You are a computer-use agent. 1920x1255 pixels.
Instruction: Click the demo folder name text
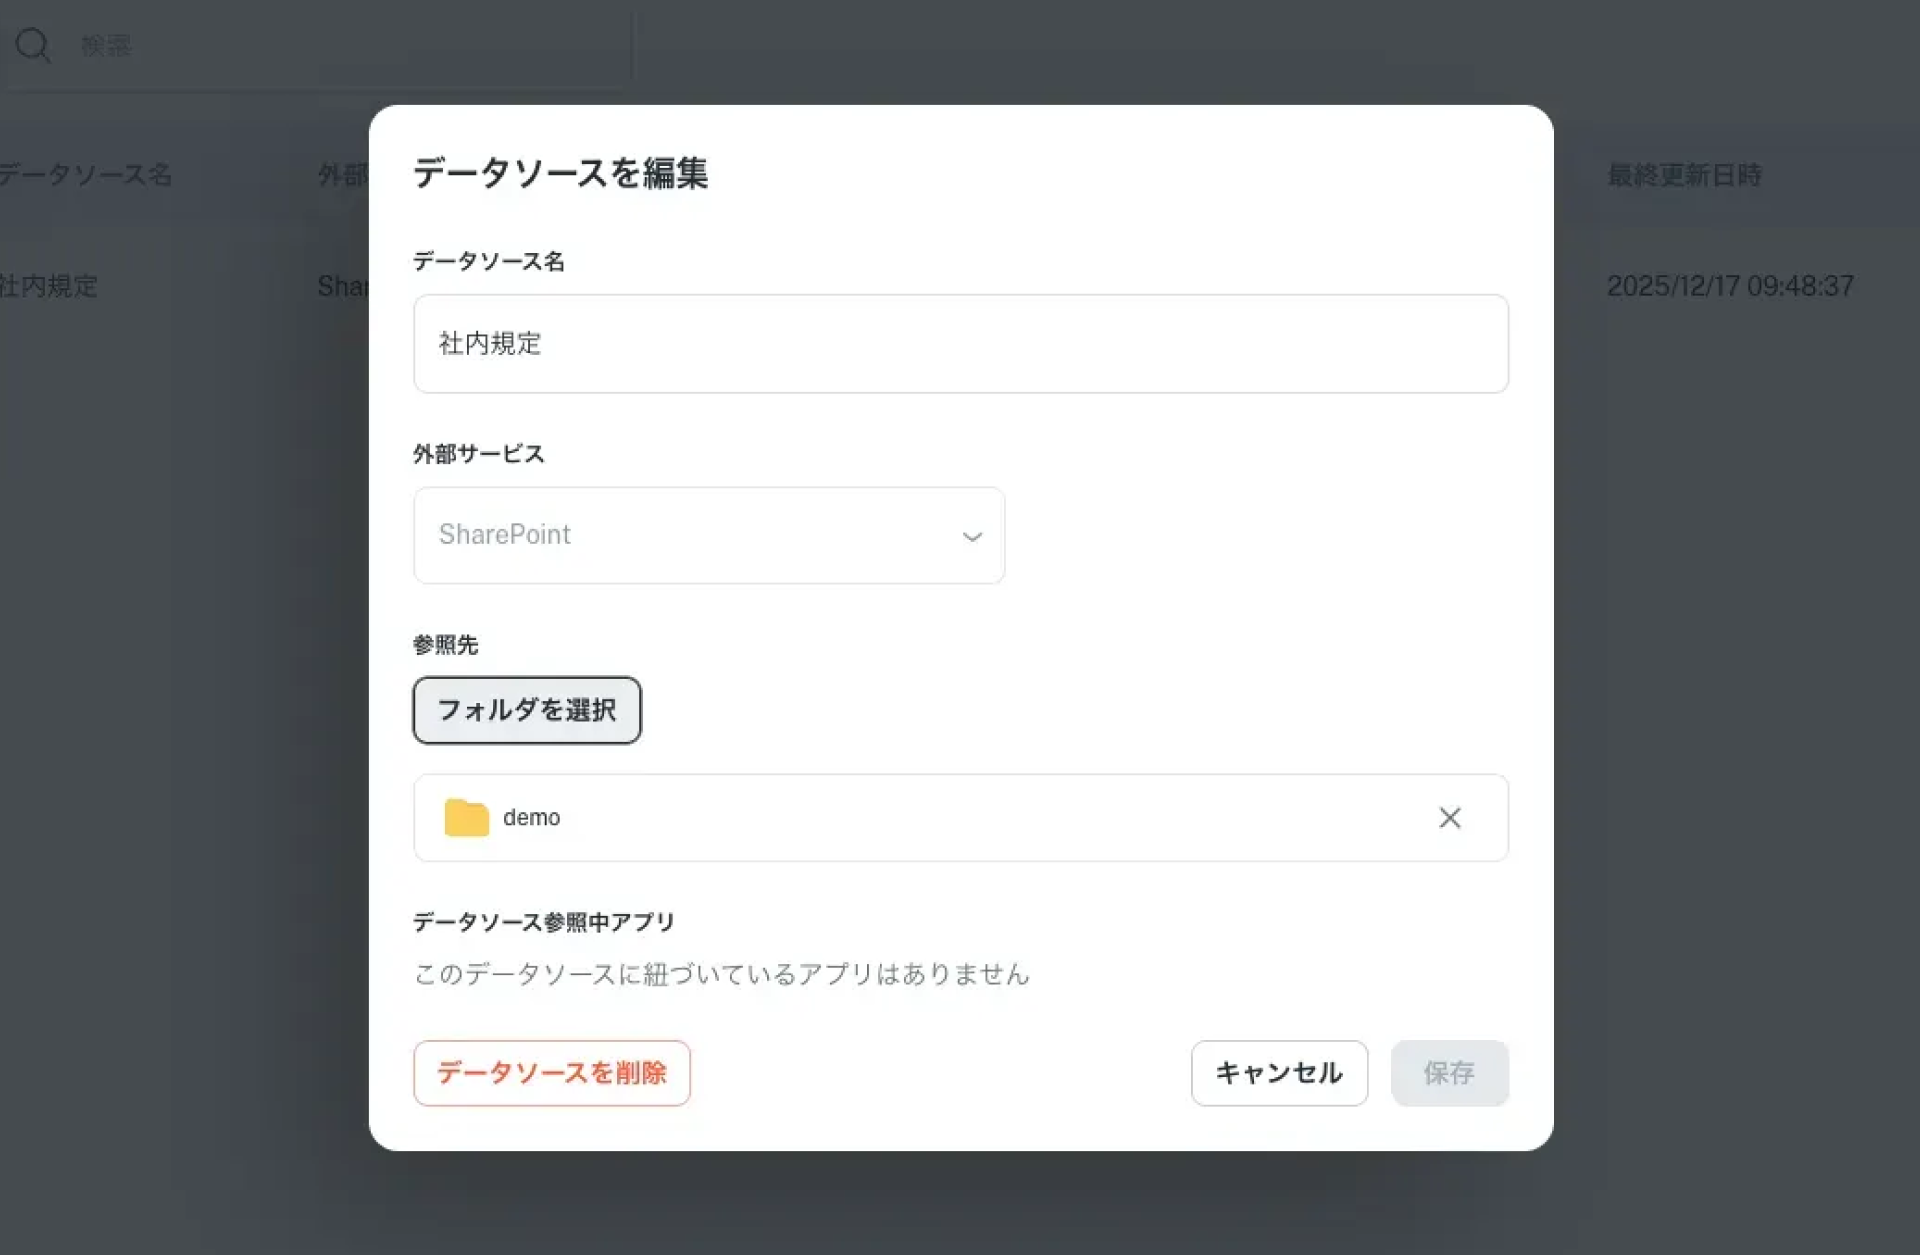click(x=531, y=818)
